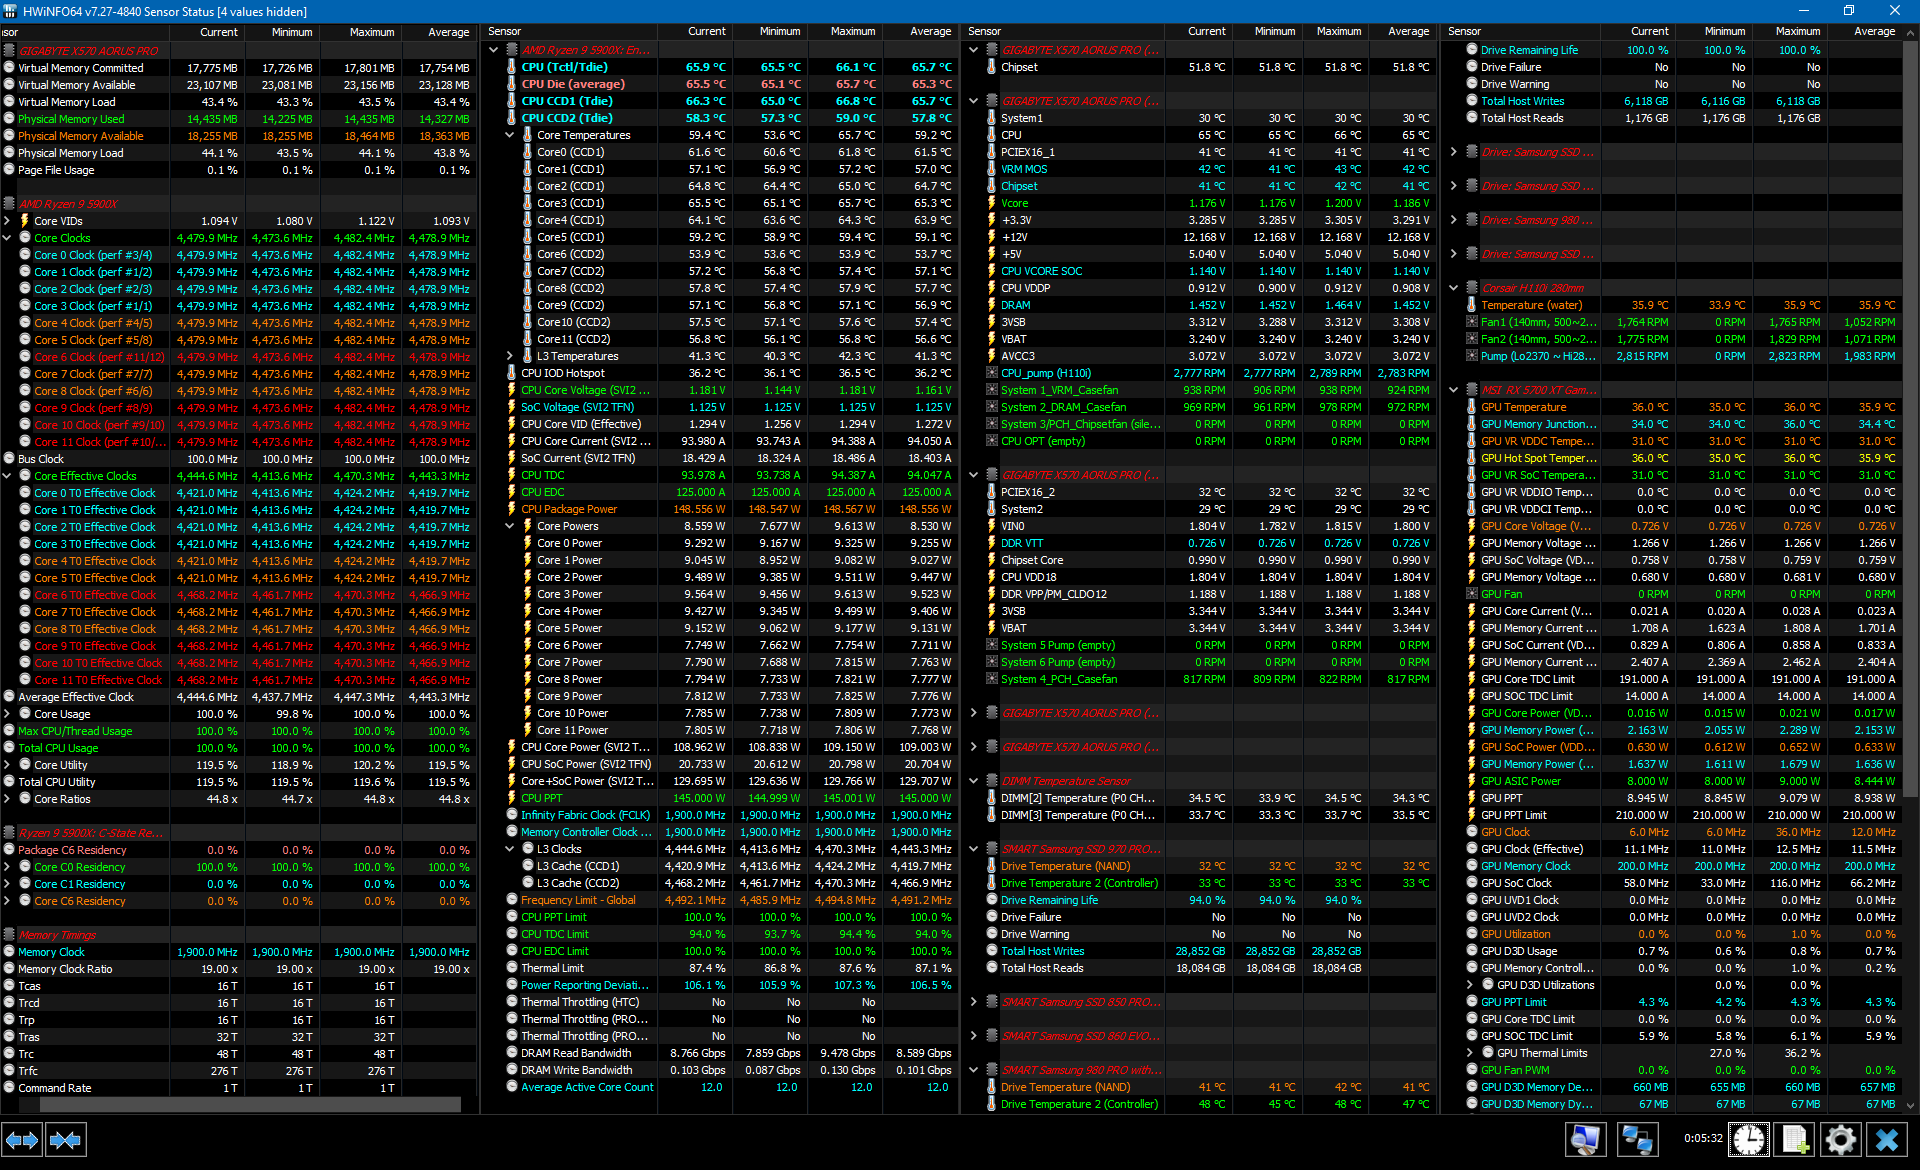Click the lightning bolt icon beside Vcore

click(991, 203)
